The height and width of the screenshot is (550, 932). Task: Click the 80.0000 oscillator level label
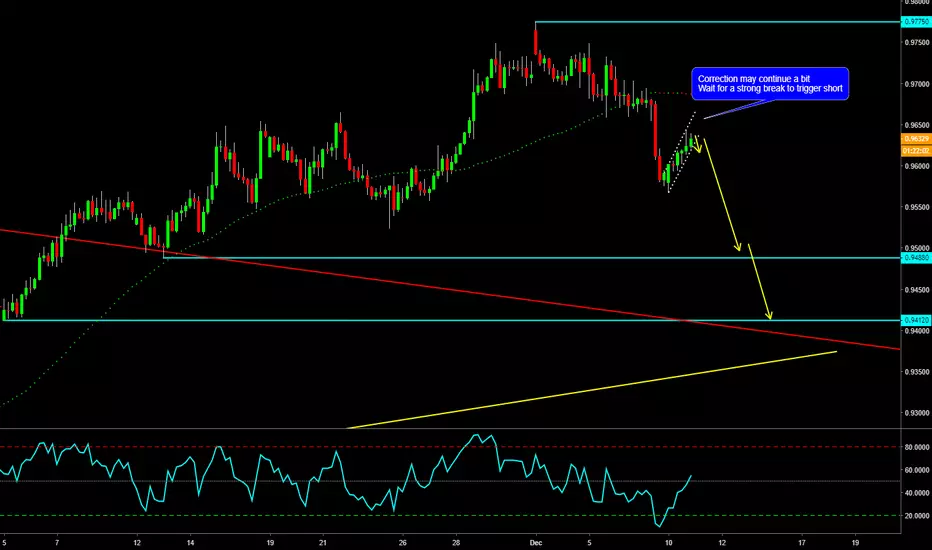917,447
